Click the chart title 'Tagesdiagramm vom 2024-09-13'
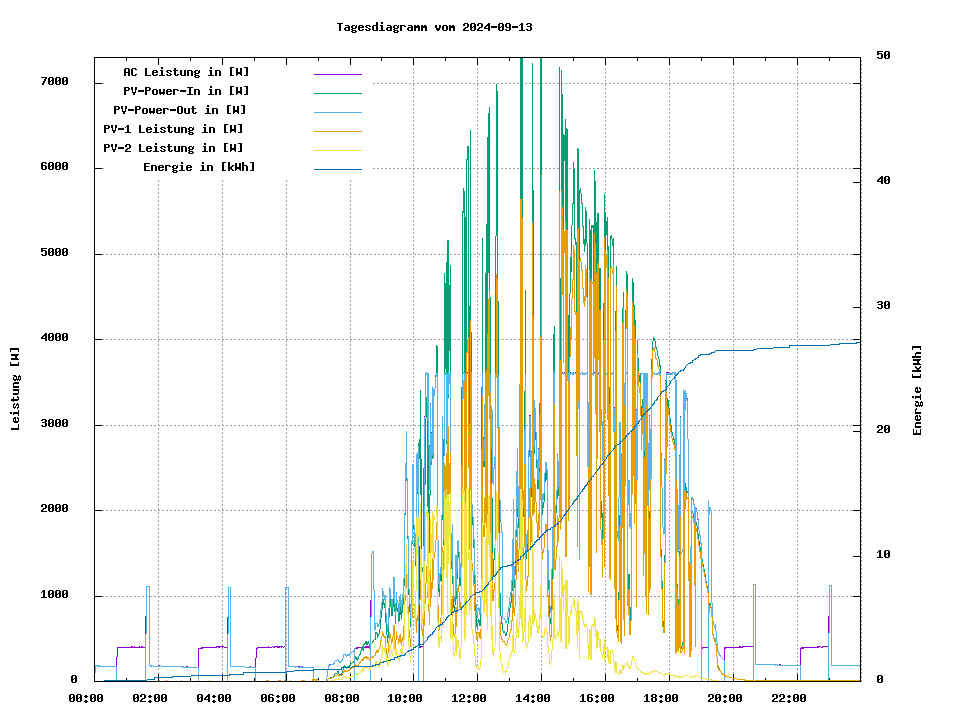 434,27
